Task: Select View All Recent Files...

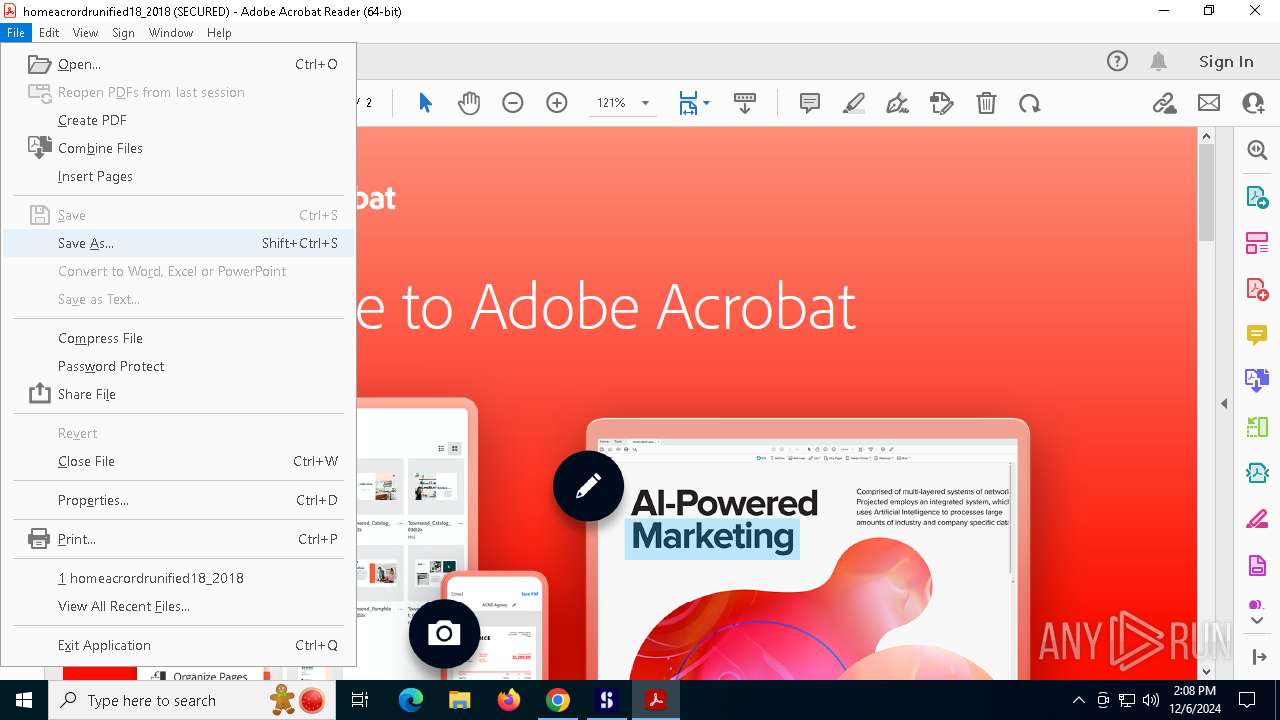Action: (x=179, y=606)
